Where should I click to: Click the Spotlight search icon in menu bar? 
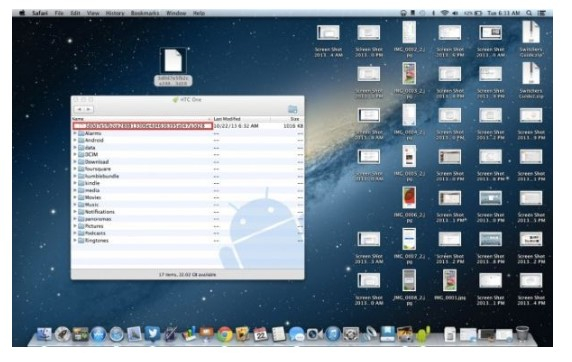coord(529,13)
